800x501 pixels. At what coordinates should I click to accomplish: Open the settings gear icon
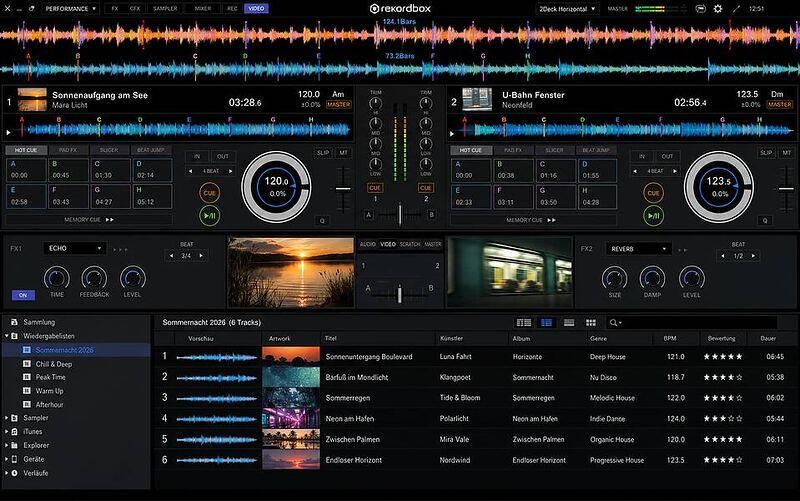[717, 9]
